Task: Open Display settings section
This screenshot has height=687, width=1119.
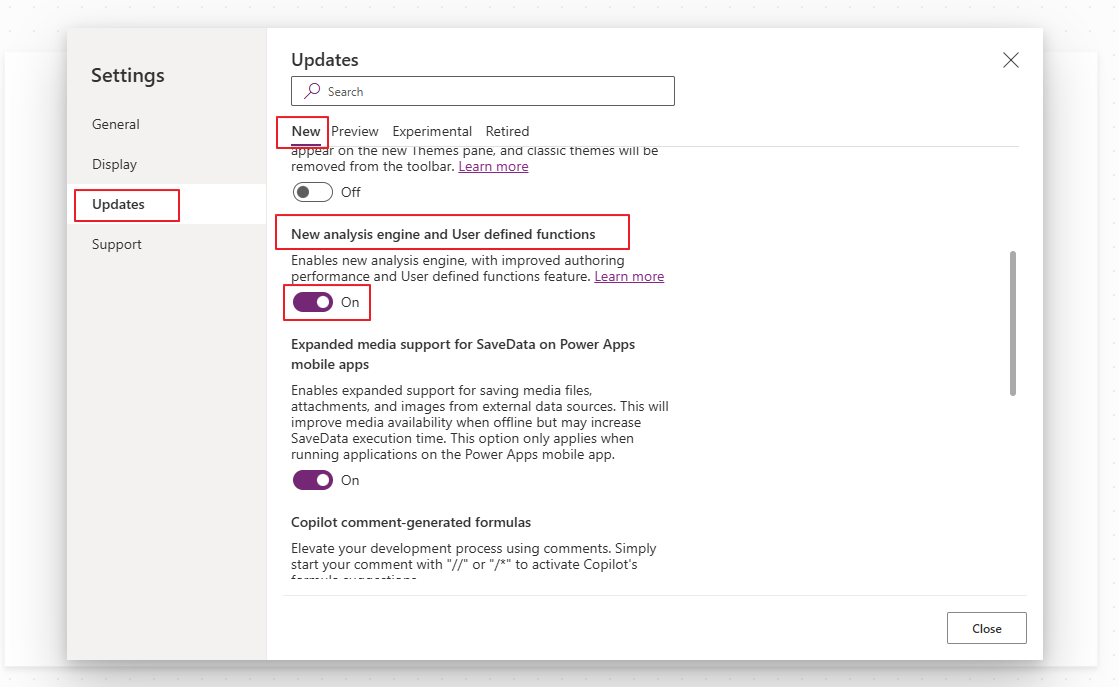Action: pos(113,164)
